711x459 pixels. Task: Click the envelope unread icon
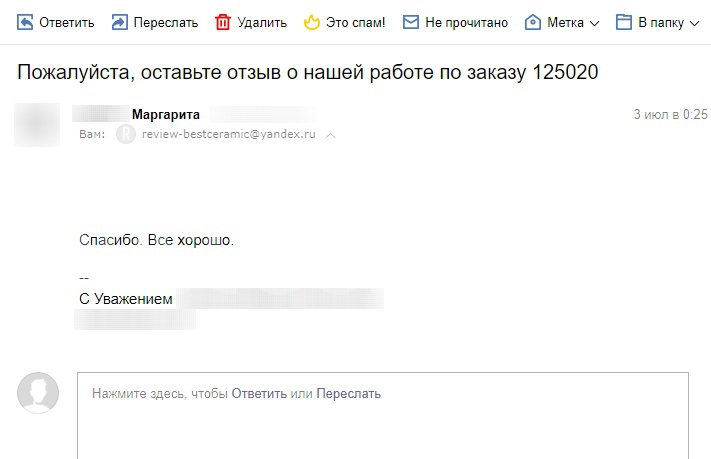tap(411, 22)
